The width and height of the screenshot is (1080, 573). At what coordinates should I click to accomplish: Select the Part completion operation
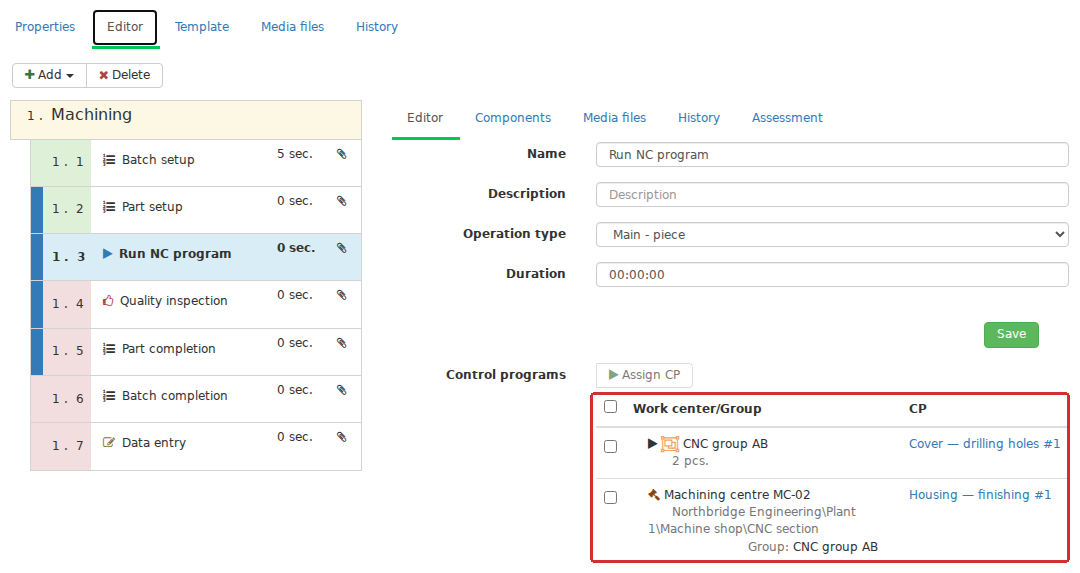pyautogui.click(x=196, y=352)
